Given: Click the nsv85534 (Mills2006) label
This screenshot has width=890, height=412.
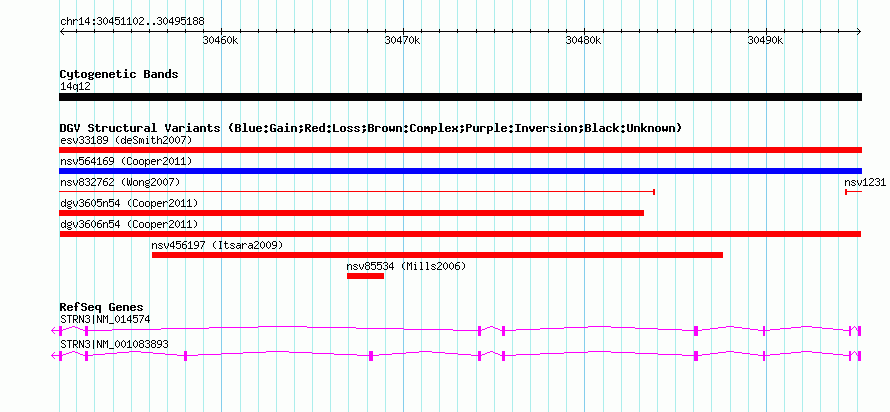Looking at the screenshot, I should [406, 266].
